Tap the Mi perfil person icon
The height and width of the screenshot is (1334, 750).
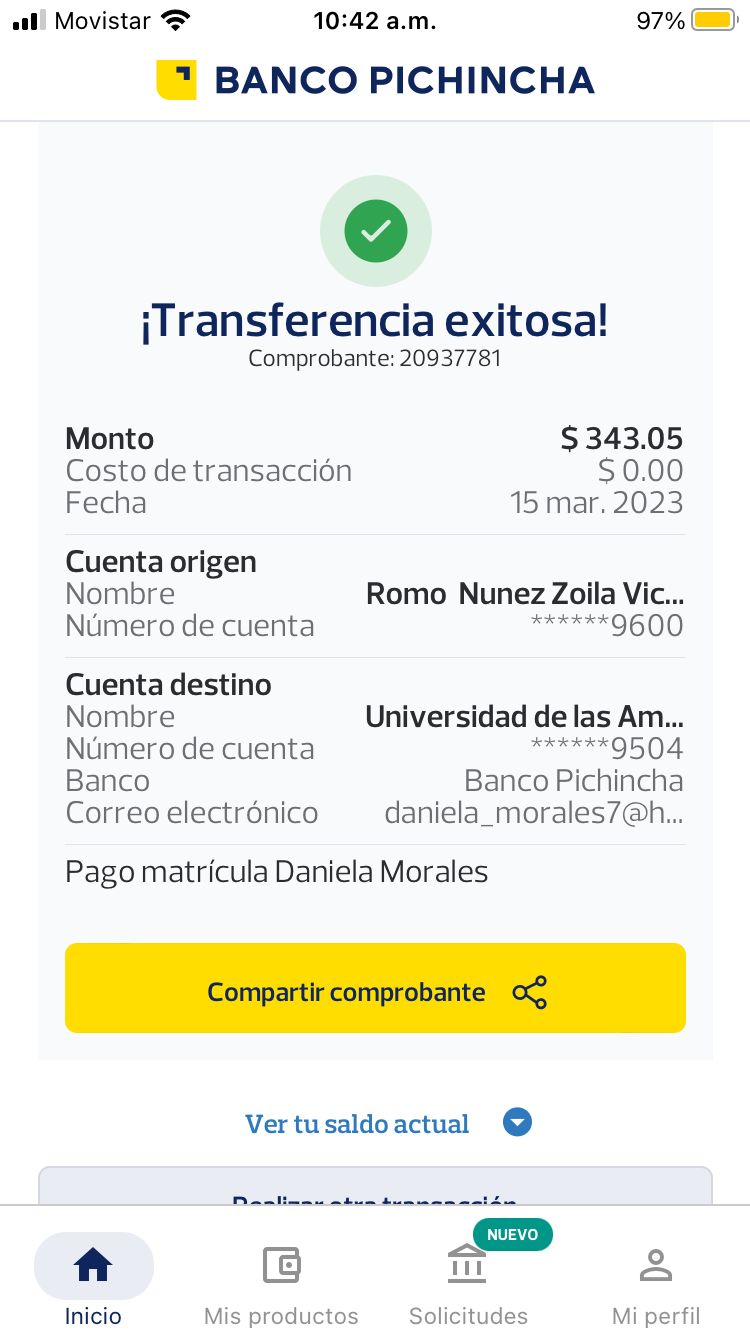pos(655,1266)
